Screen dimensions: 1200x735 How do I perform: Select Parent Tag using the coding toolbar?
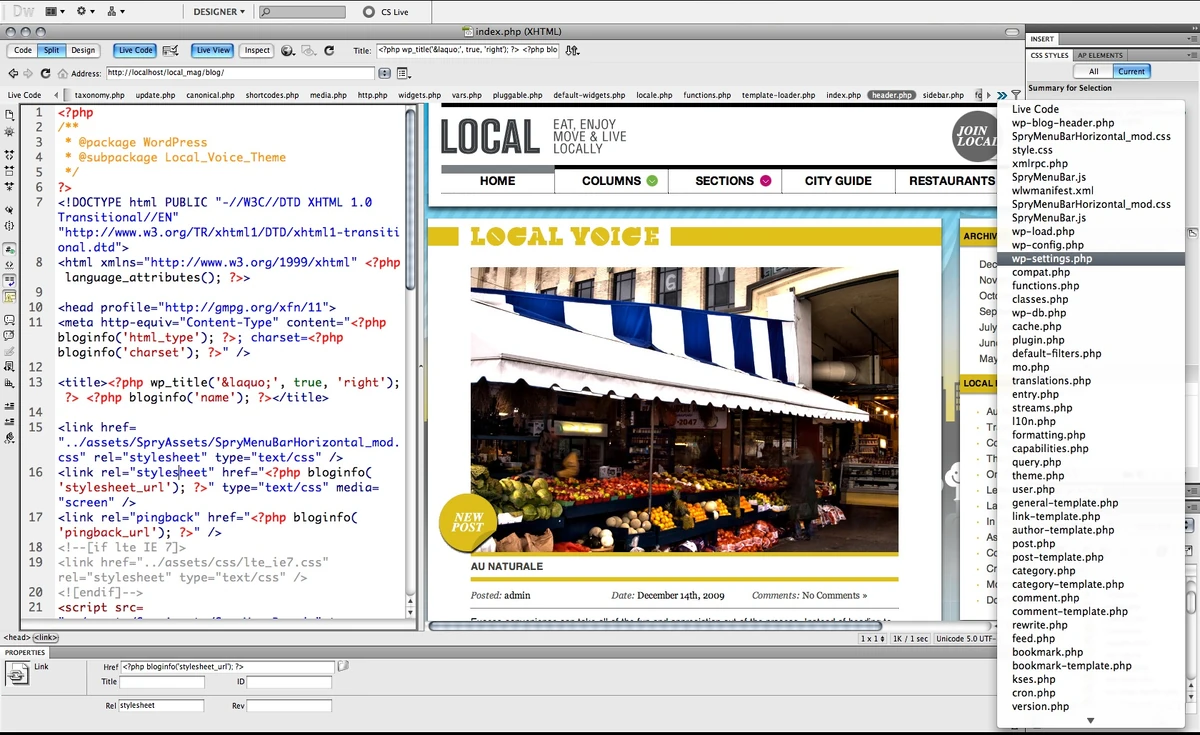8,208
